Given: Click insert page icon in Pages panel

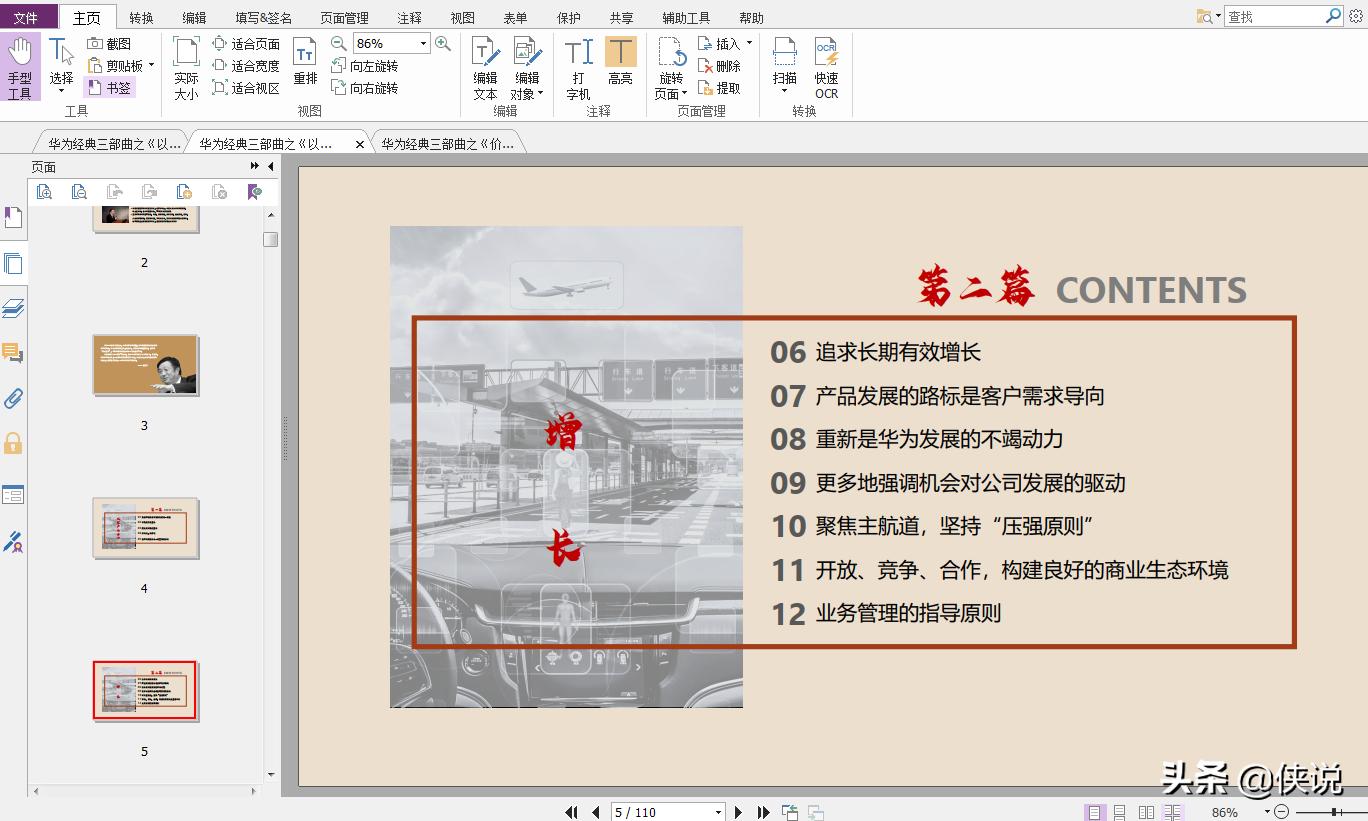Looking at the screenshot, I should click(x=184, y=191).
